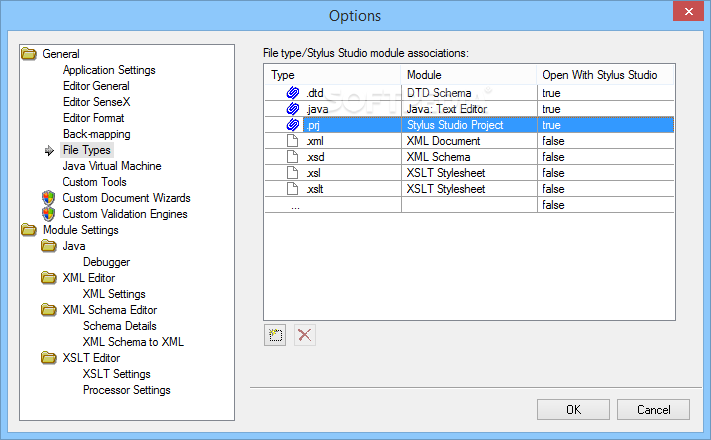Click the General folder icon

click(x=29, y=54)
